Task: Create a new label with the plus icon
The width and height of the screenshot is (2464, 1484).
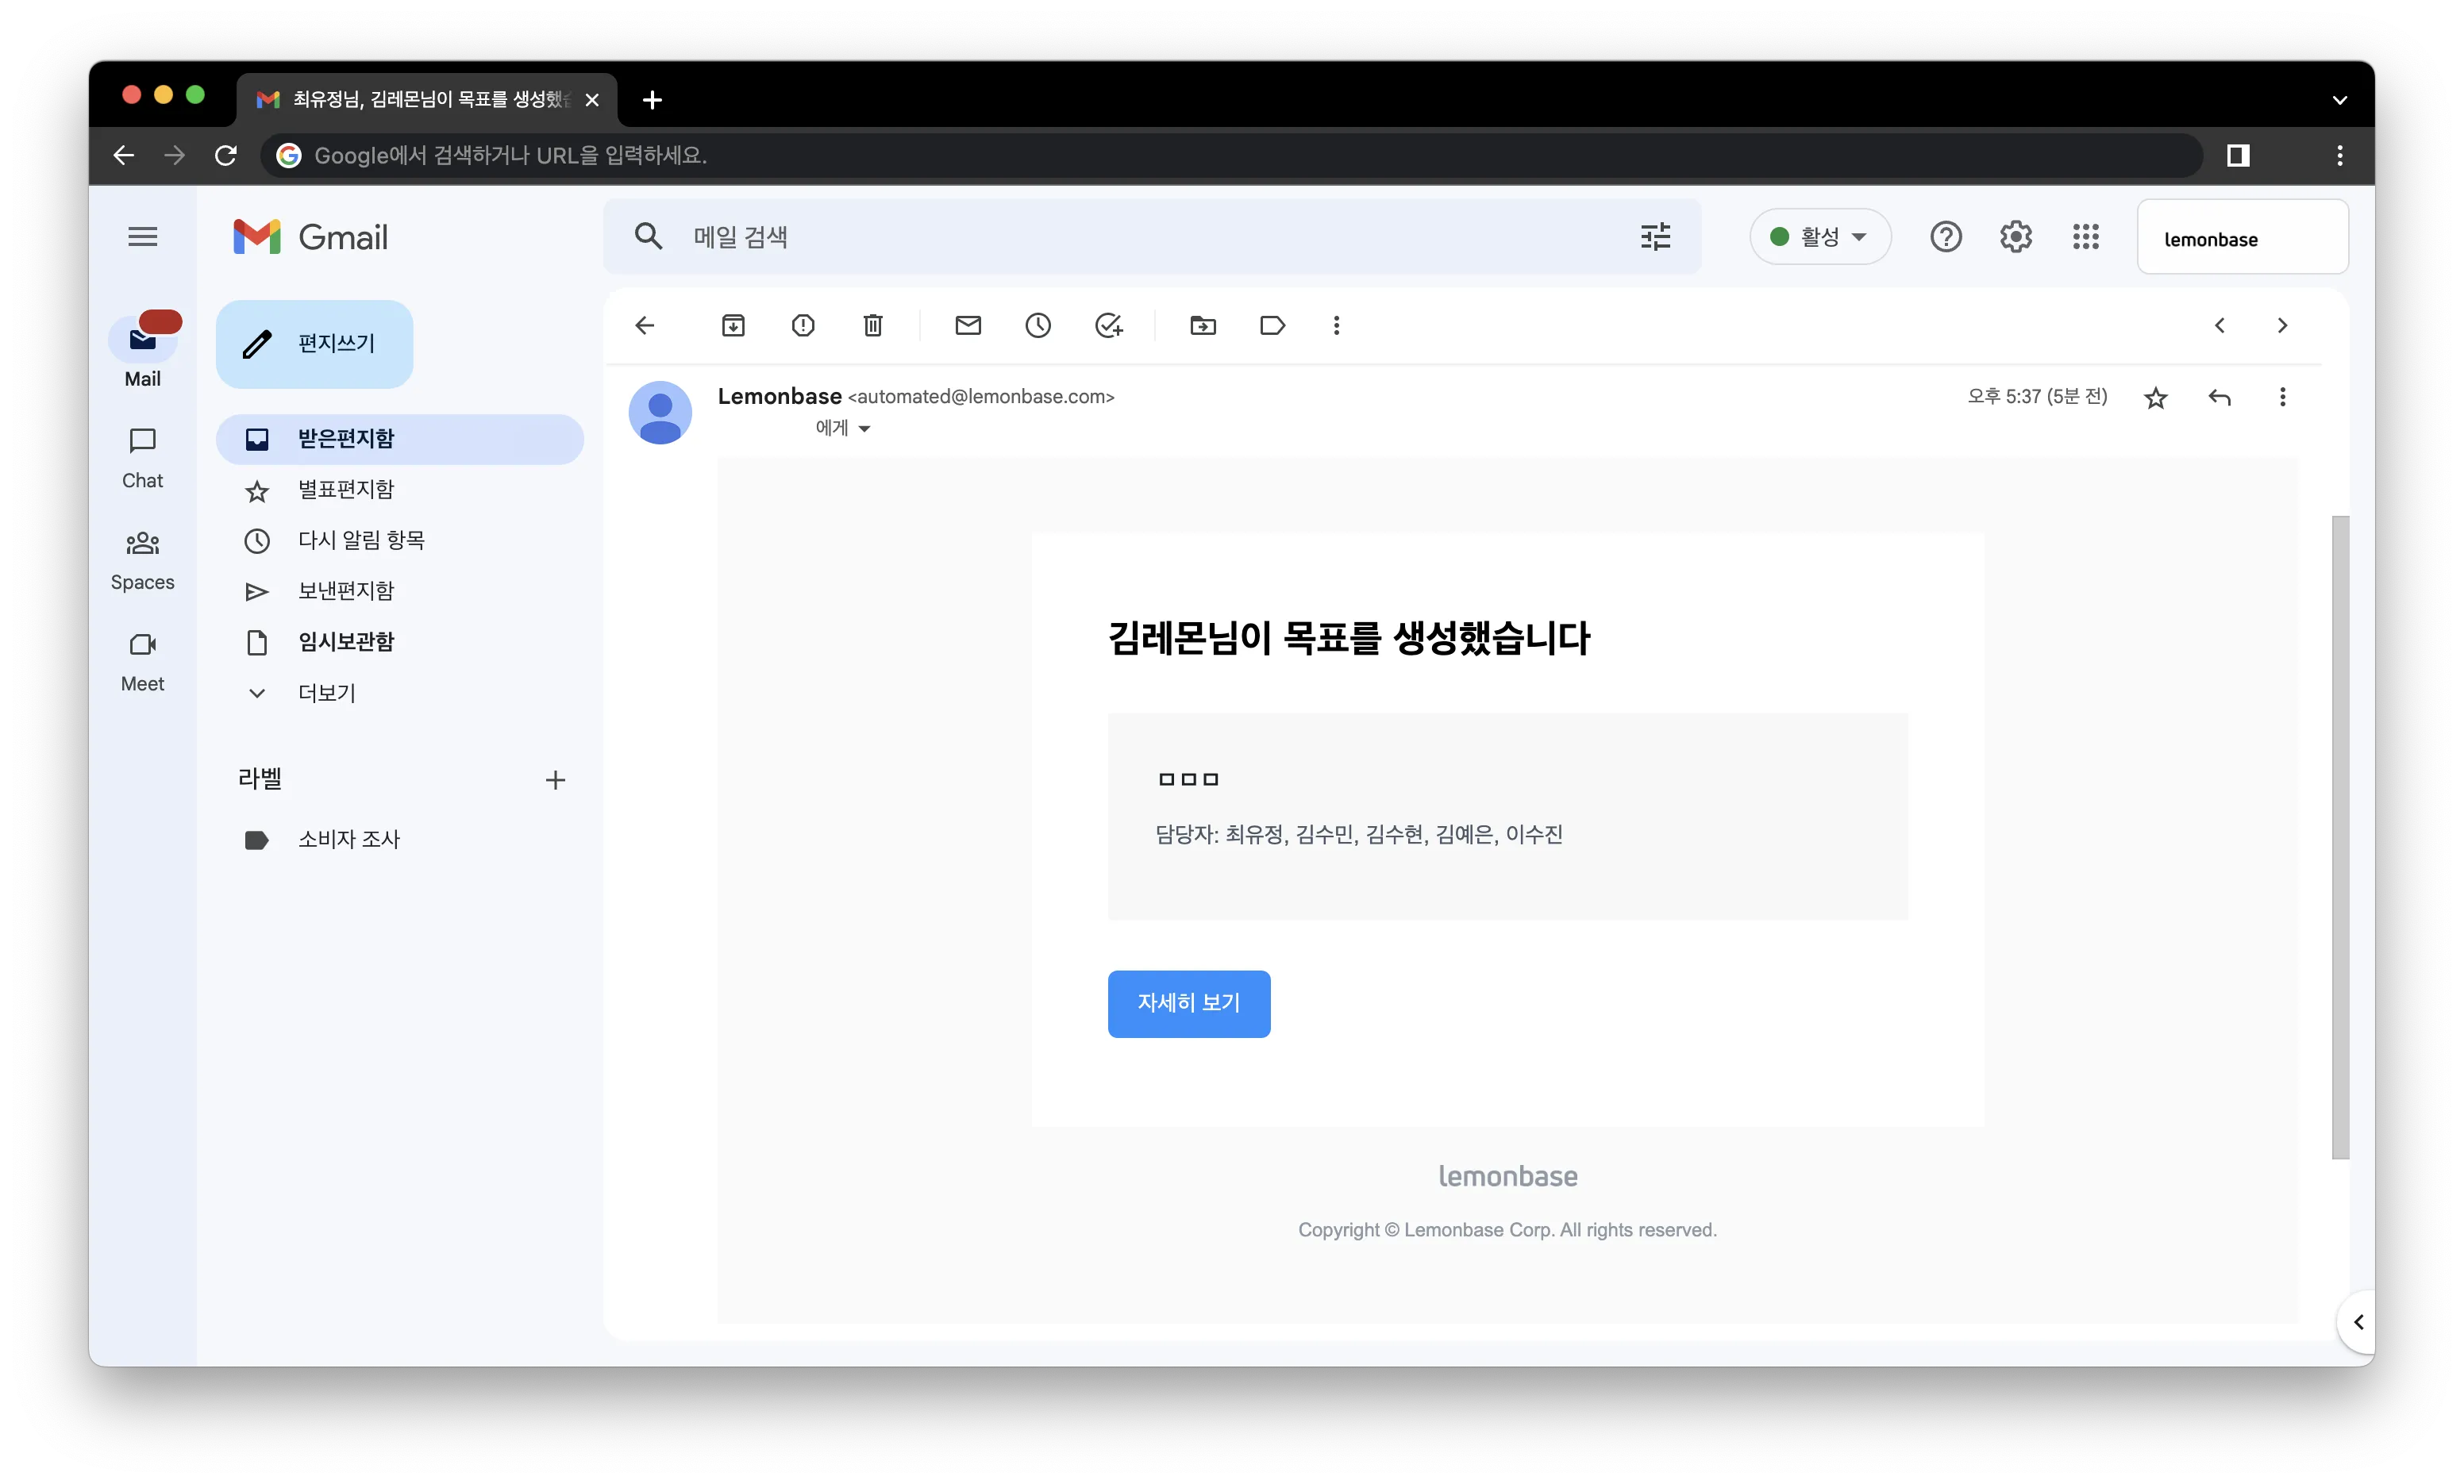Action: 555,780
